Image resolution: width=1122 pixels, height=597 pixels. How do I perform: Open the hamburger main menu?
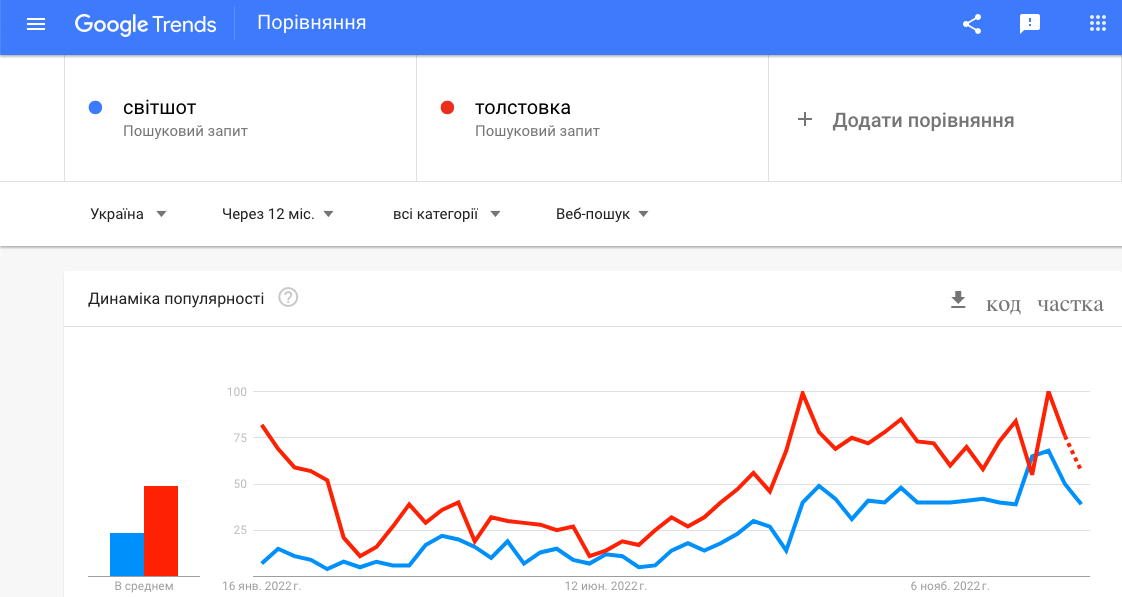tap(36, 24)
